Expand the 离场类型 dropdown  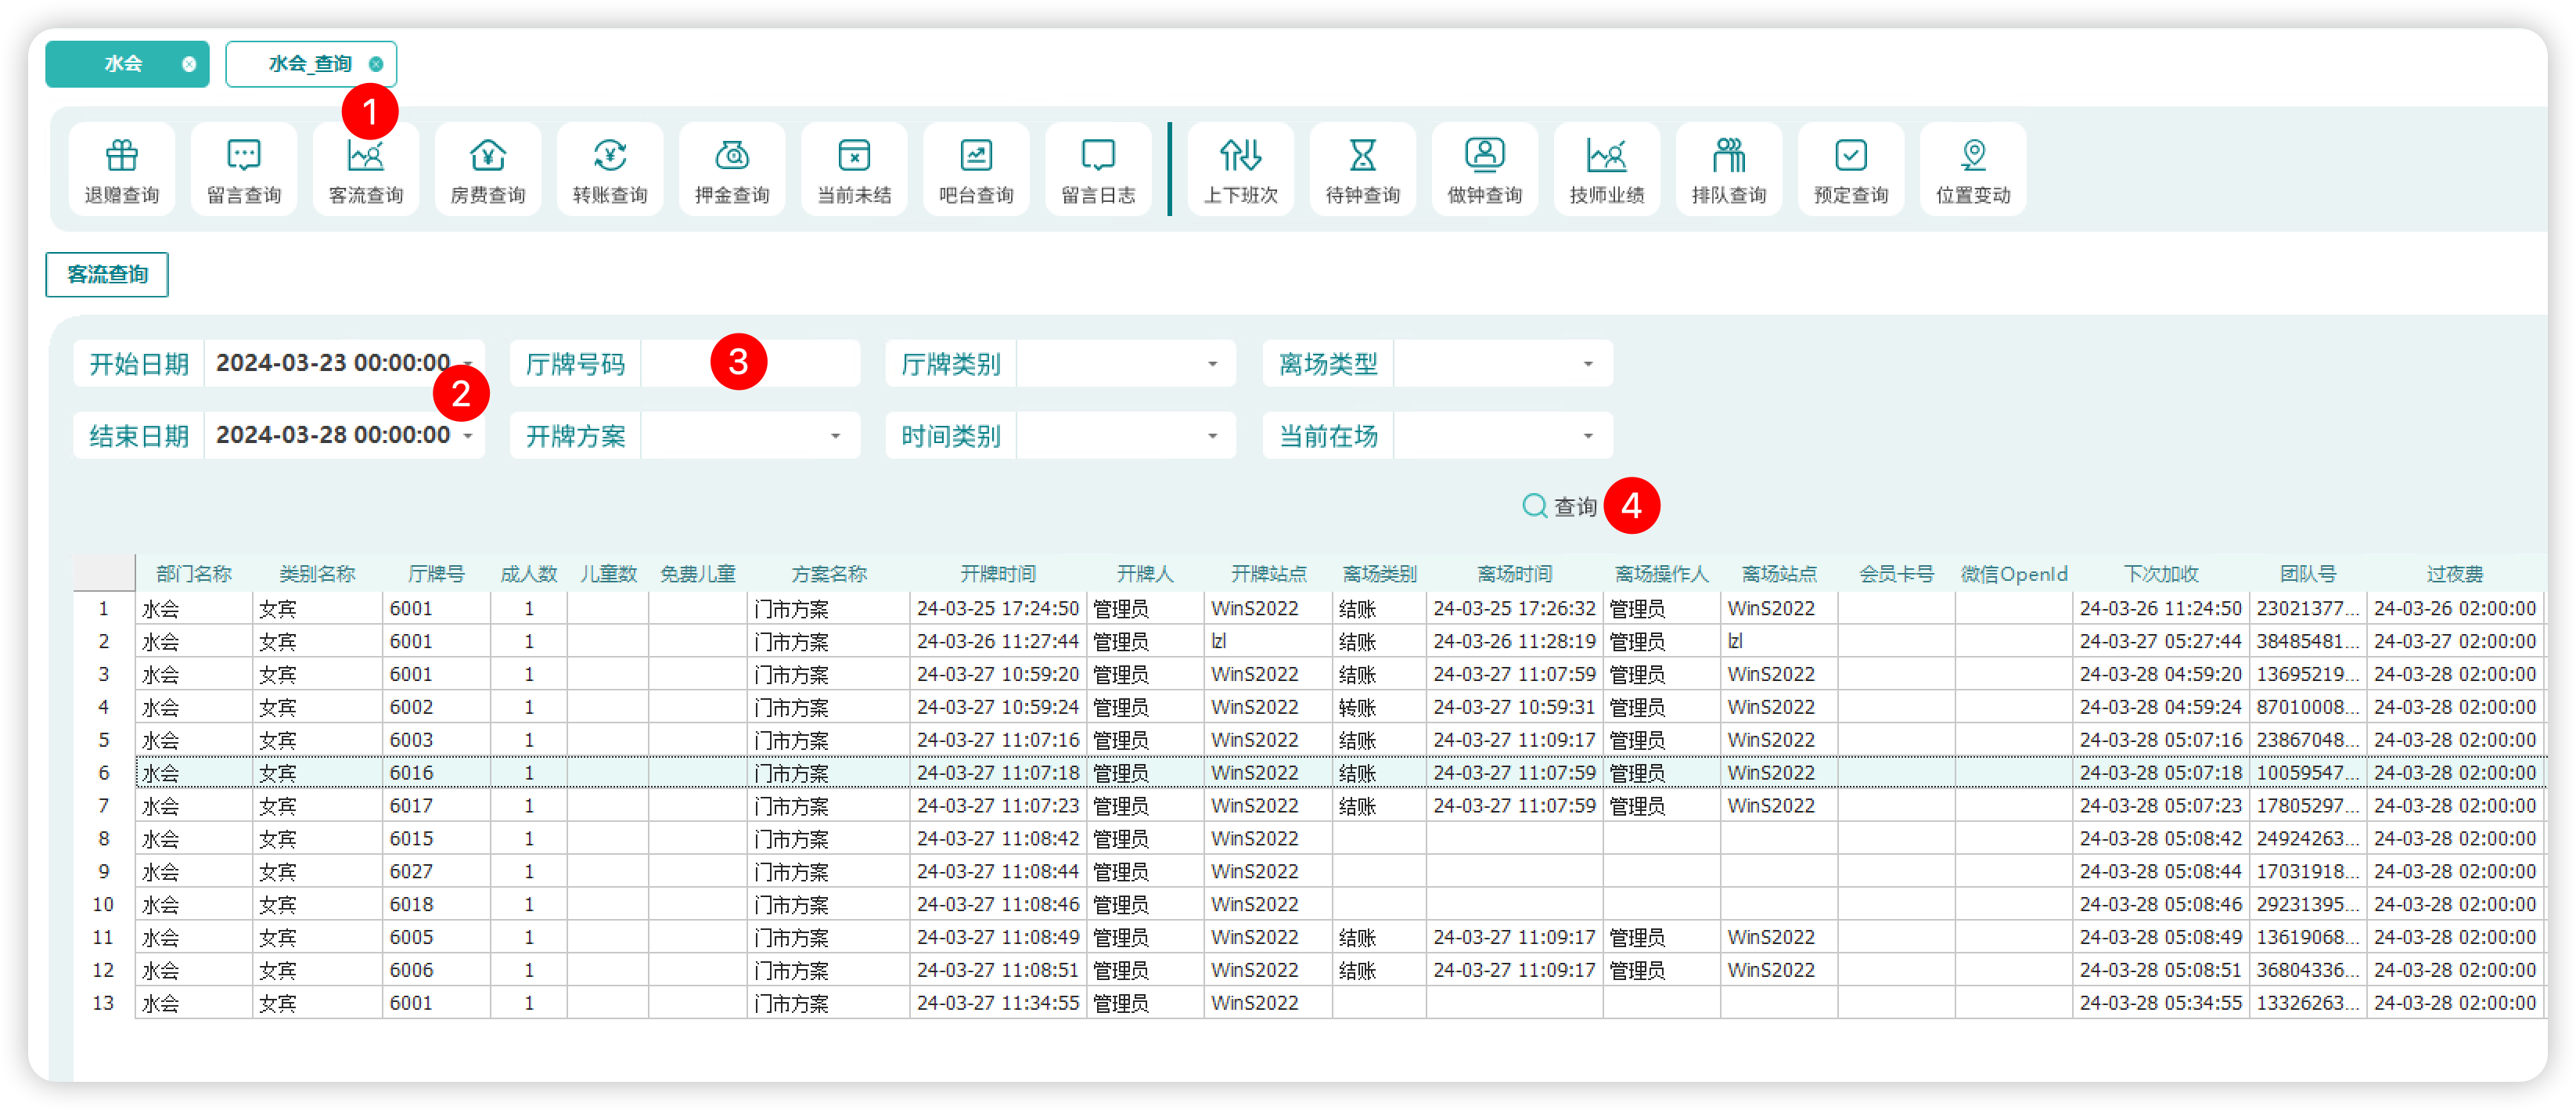point(1588,363)
